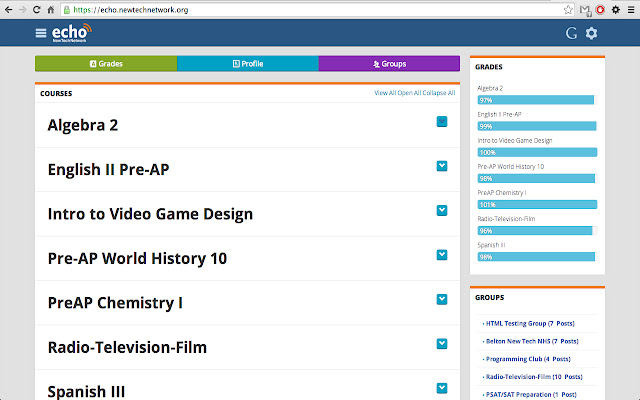Go to browser home page icon
Viewport: 640px width, 400px height.
click(51, 9)
